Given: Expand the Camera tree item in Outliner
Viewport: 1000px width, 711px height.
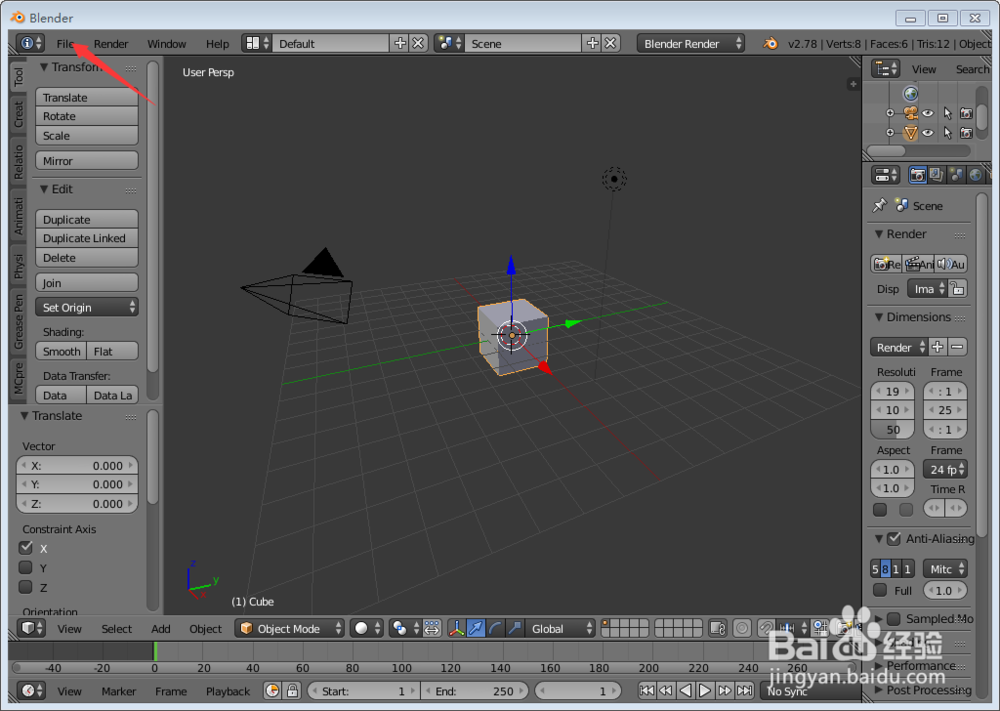Looking at the screenshot, I should [x=890, y=114].
